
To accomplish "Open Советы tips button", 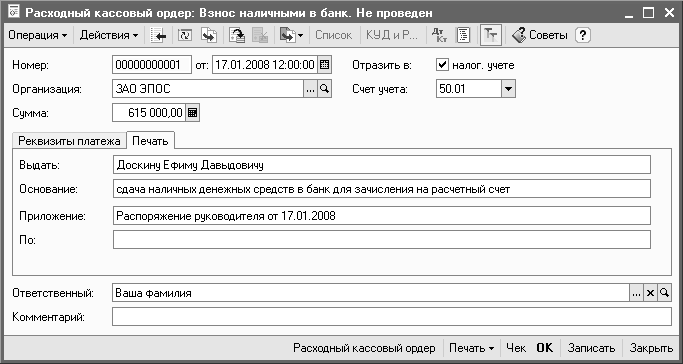I will tap(540, 36).
